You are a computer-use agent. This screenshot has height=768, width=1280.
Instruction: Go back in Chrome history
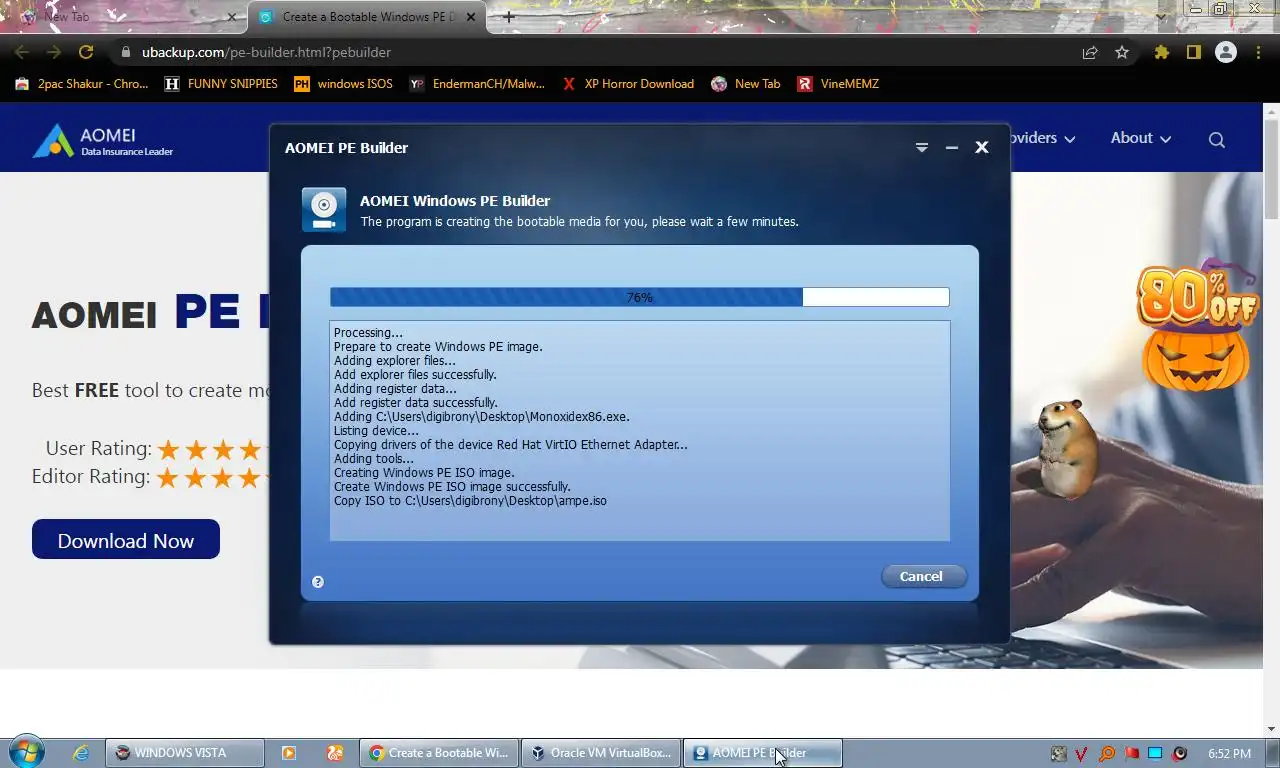pyautogui.click(x=22, y=52)
